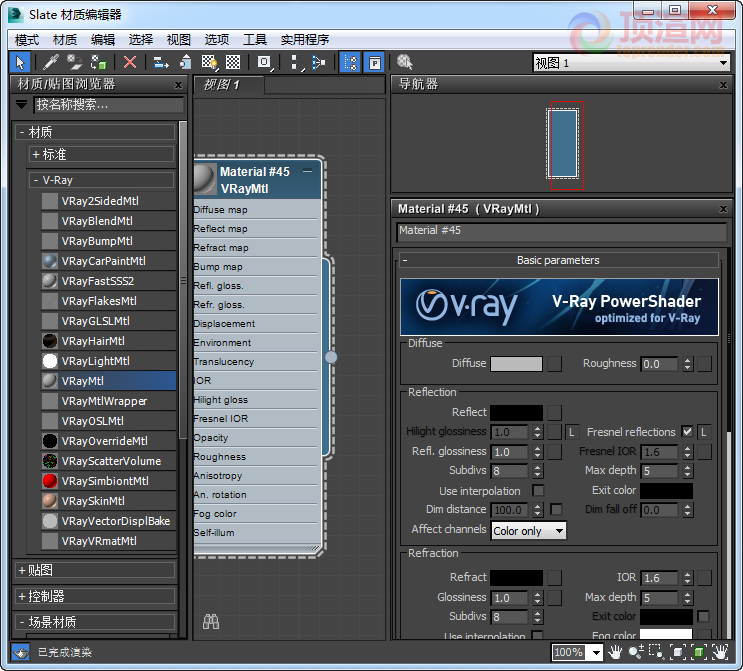Pick material from object with eyedropper
Screen dimensions: 743x671
pyautogui.click(x=51, y=63)
